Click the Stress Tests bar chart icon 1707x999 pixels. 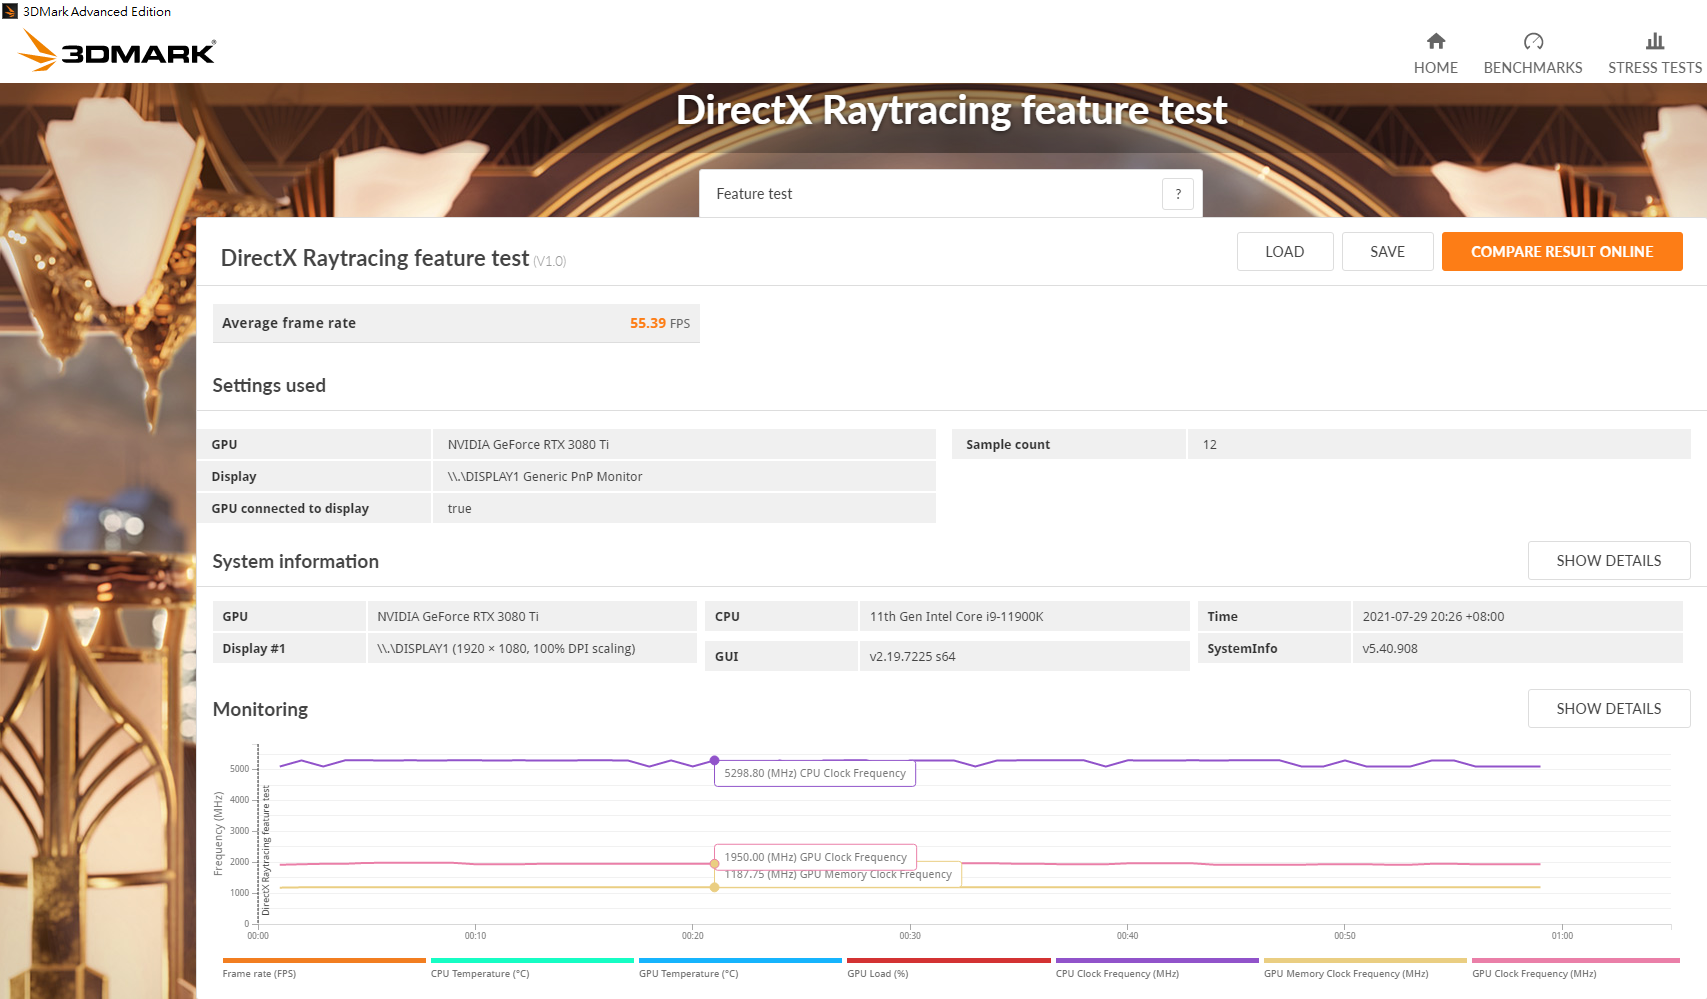click(1655, 41)
